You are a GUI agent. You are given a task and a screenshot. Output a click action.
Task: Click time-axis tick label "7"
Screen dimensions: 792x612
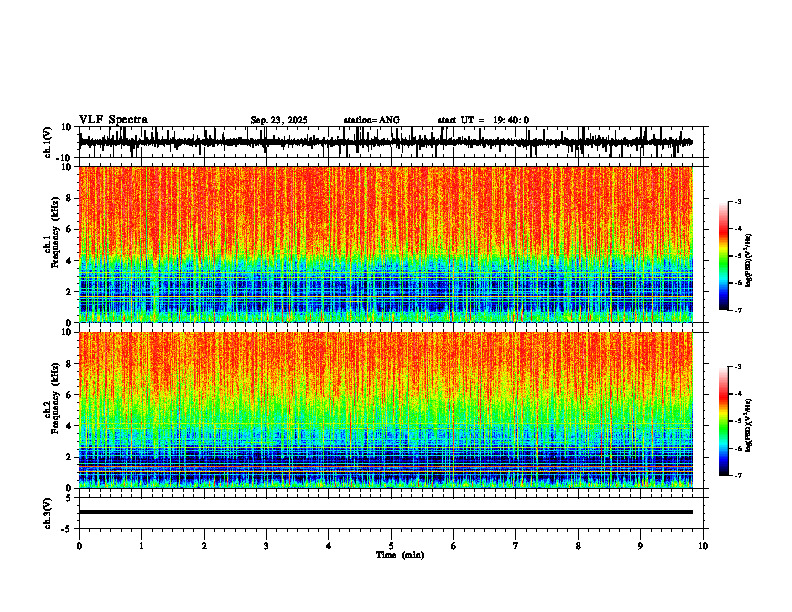click(x=516, y=546)
